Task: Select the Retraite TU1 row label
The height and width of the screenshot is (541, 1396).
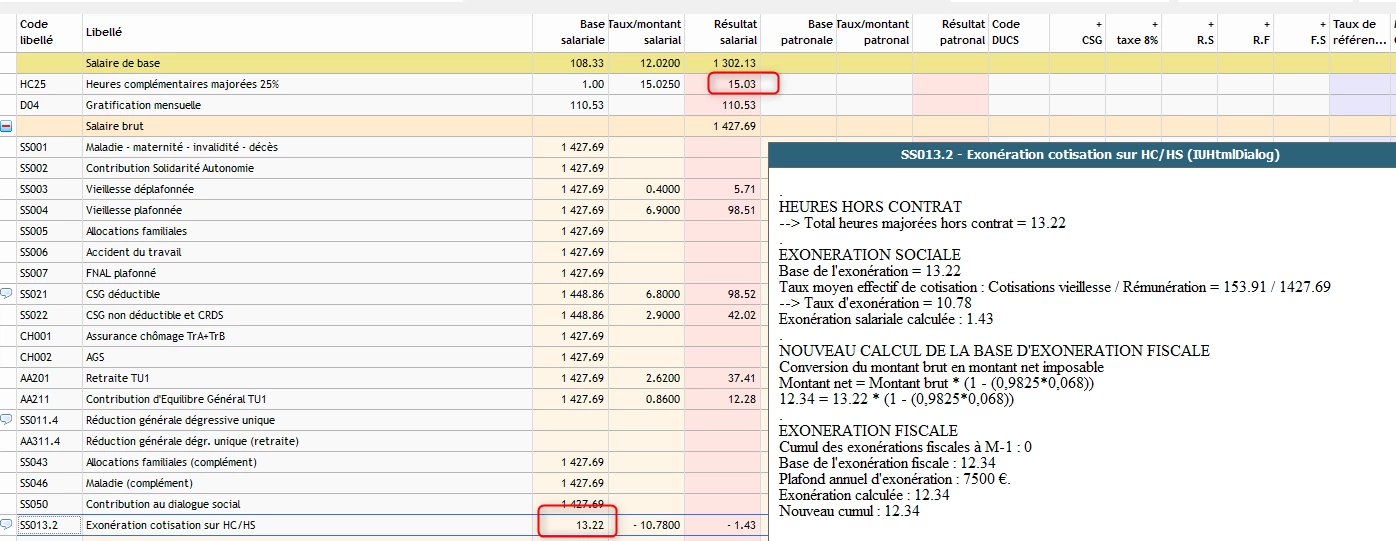Action: tap(117, 378)
